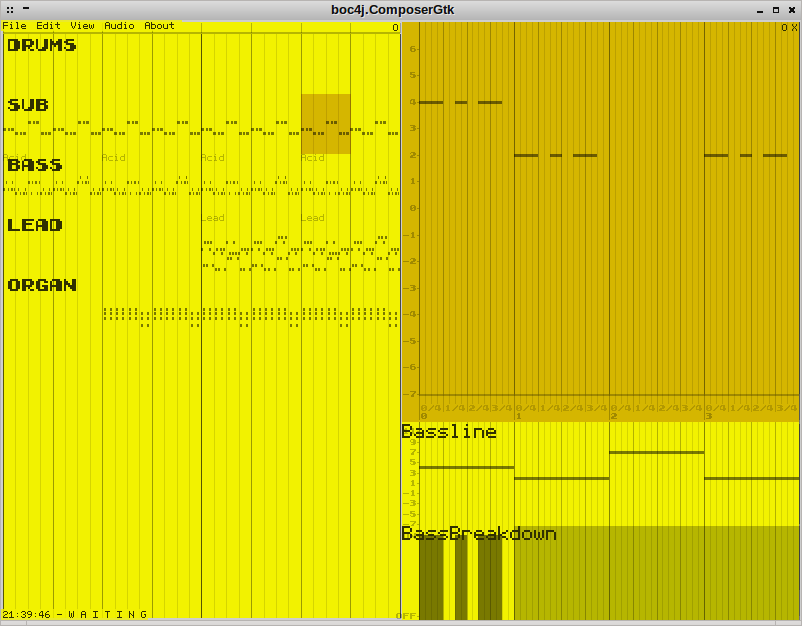802x626 pixels.
Task: Select the ORGAN track label
Action: tap(42, 285)
